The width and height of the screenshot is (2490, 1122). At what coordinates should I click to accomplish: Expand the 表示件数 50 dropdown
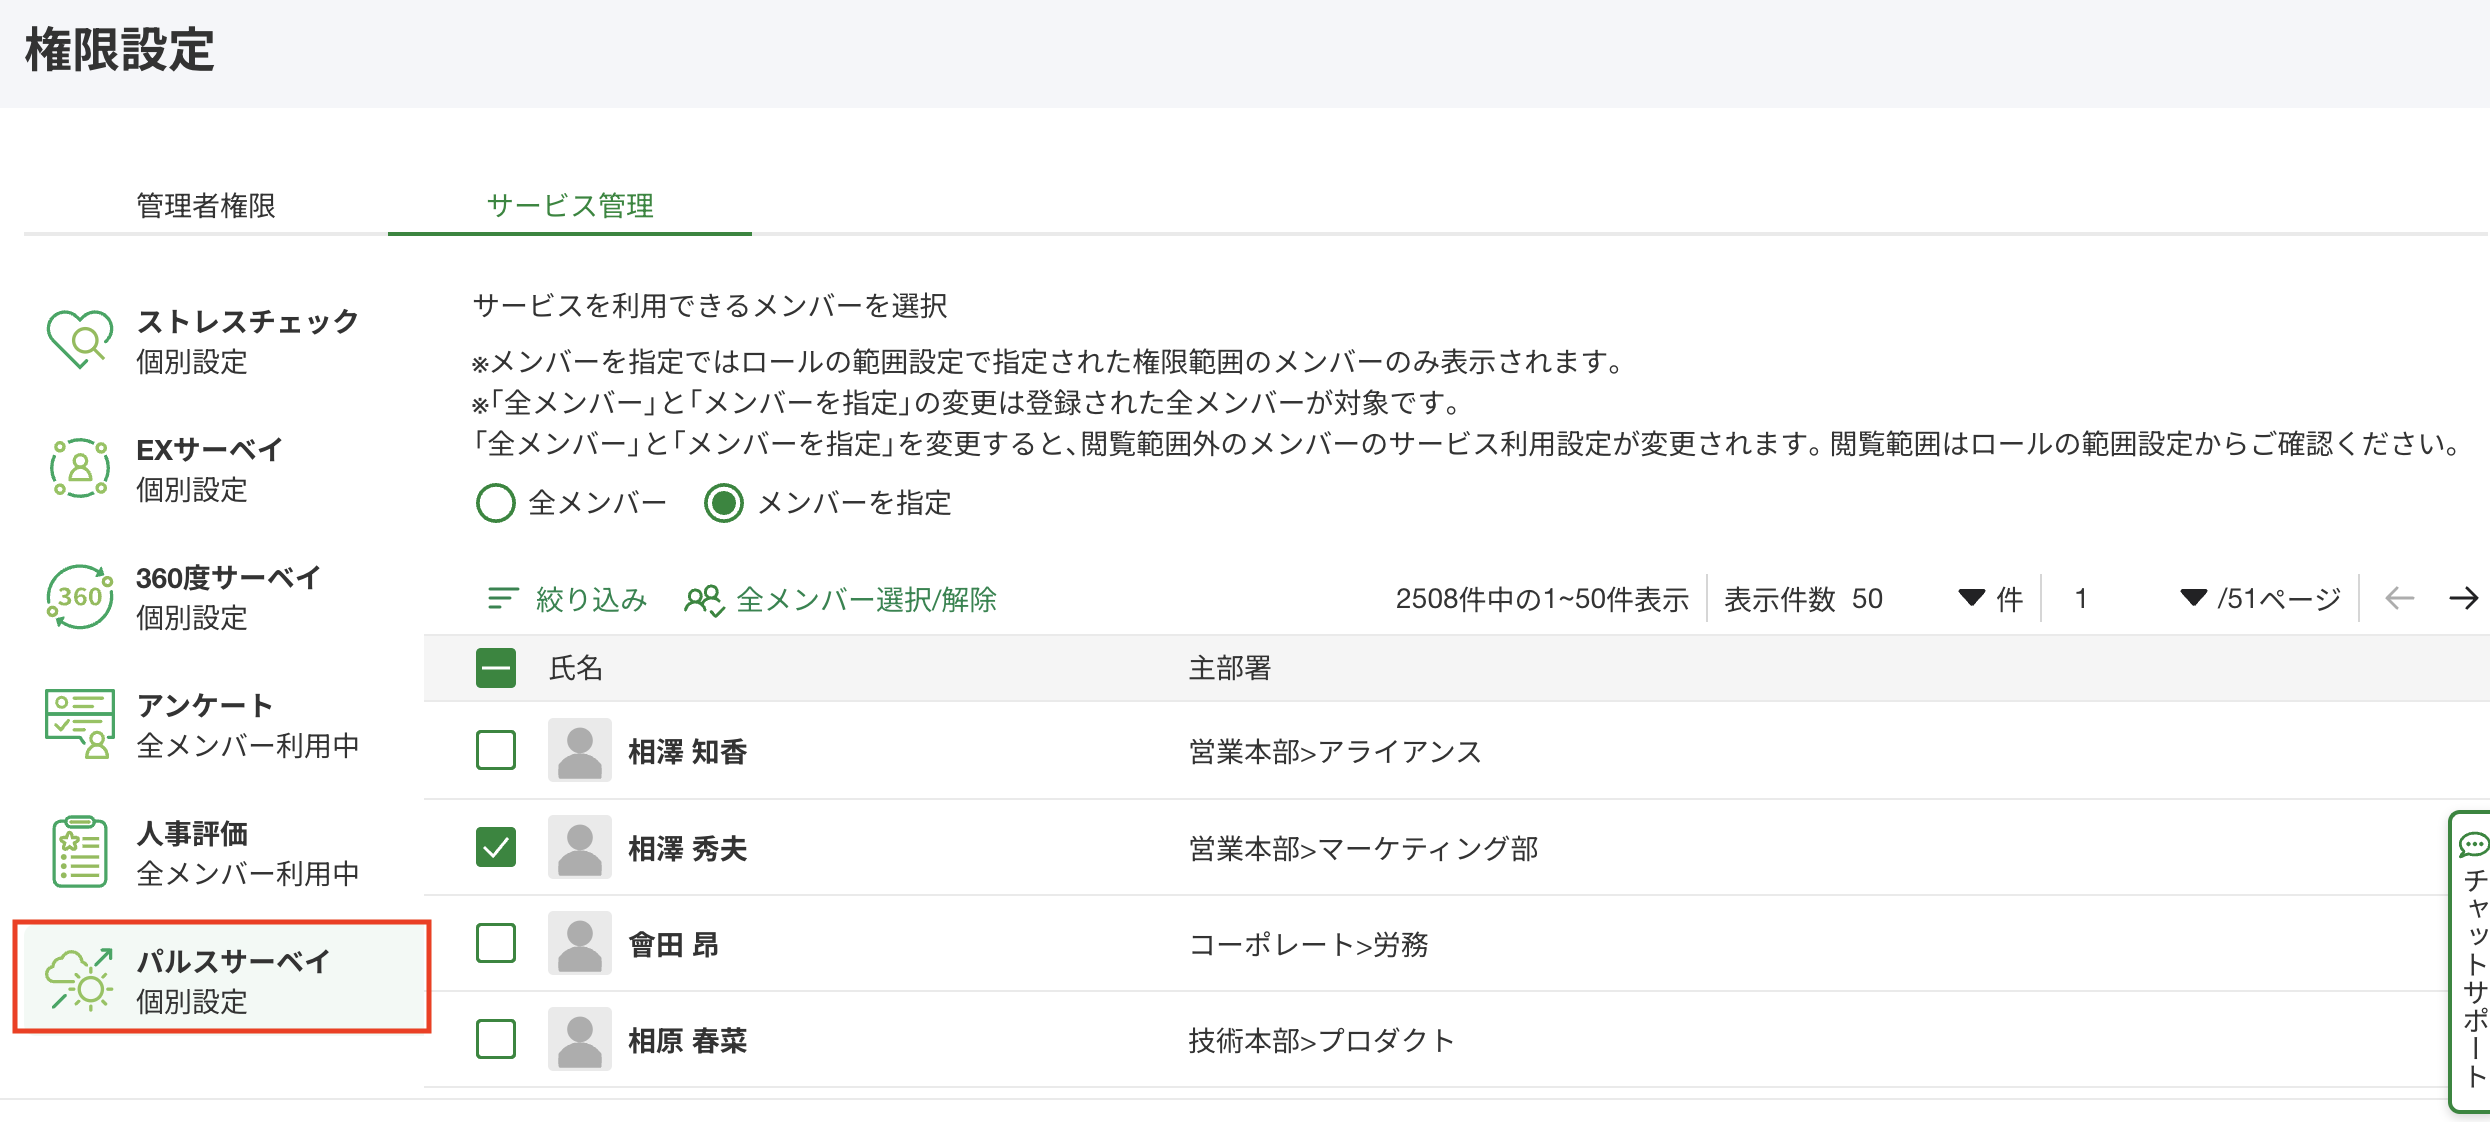click(x=1970, y=598)
